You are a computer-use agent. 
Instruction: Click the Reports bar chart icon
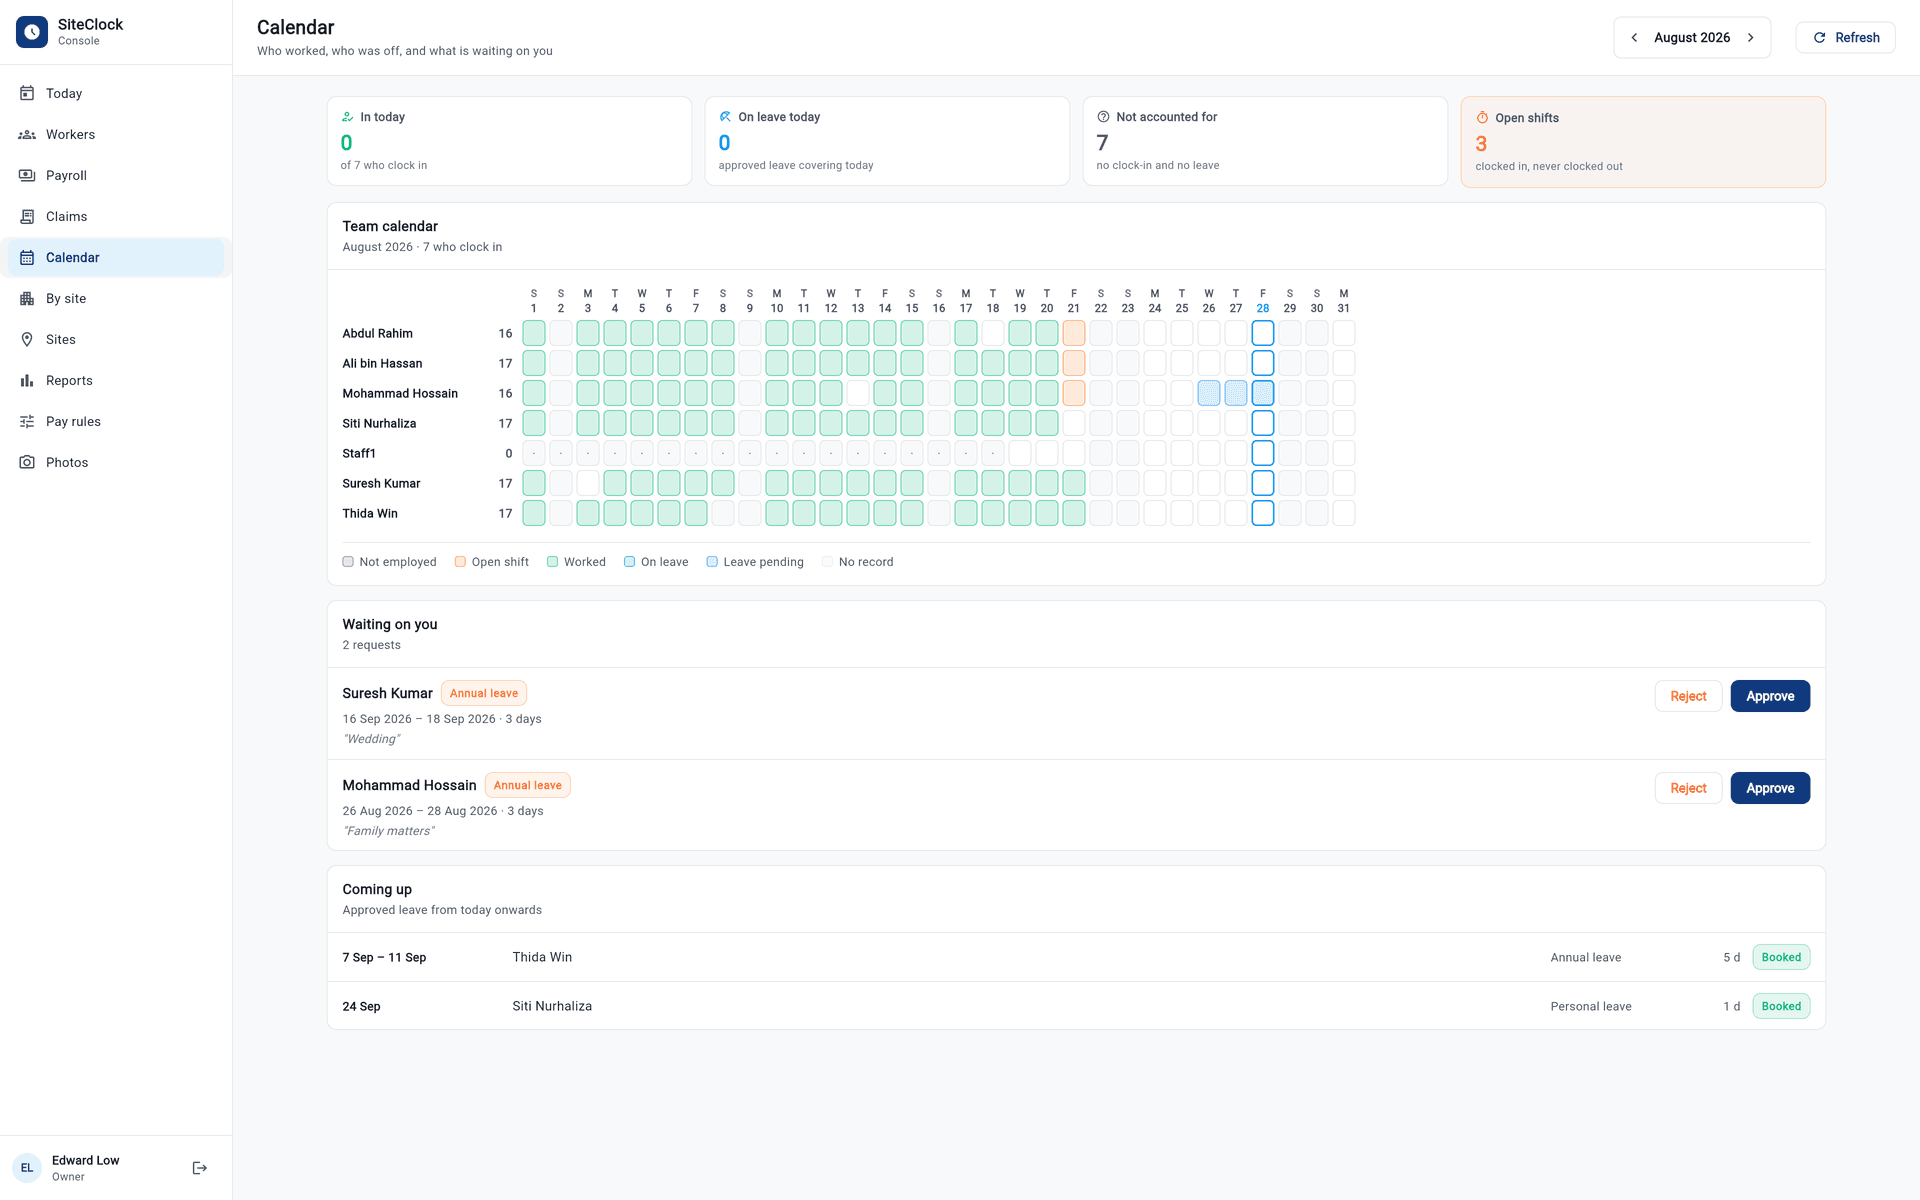coord(27,380)
